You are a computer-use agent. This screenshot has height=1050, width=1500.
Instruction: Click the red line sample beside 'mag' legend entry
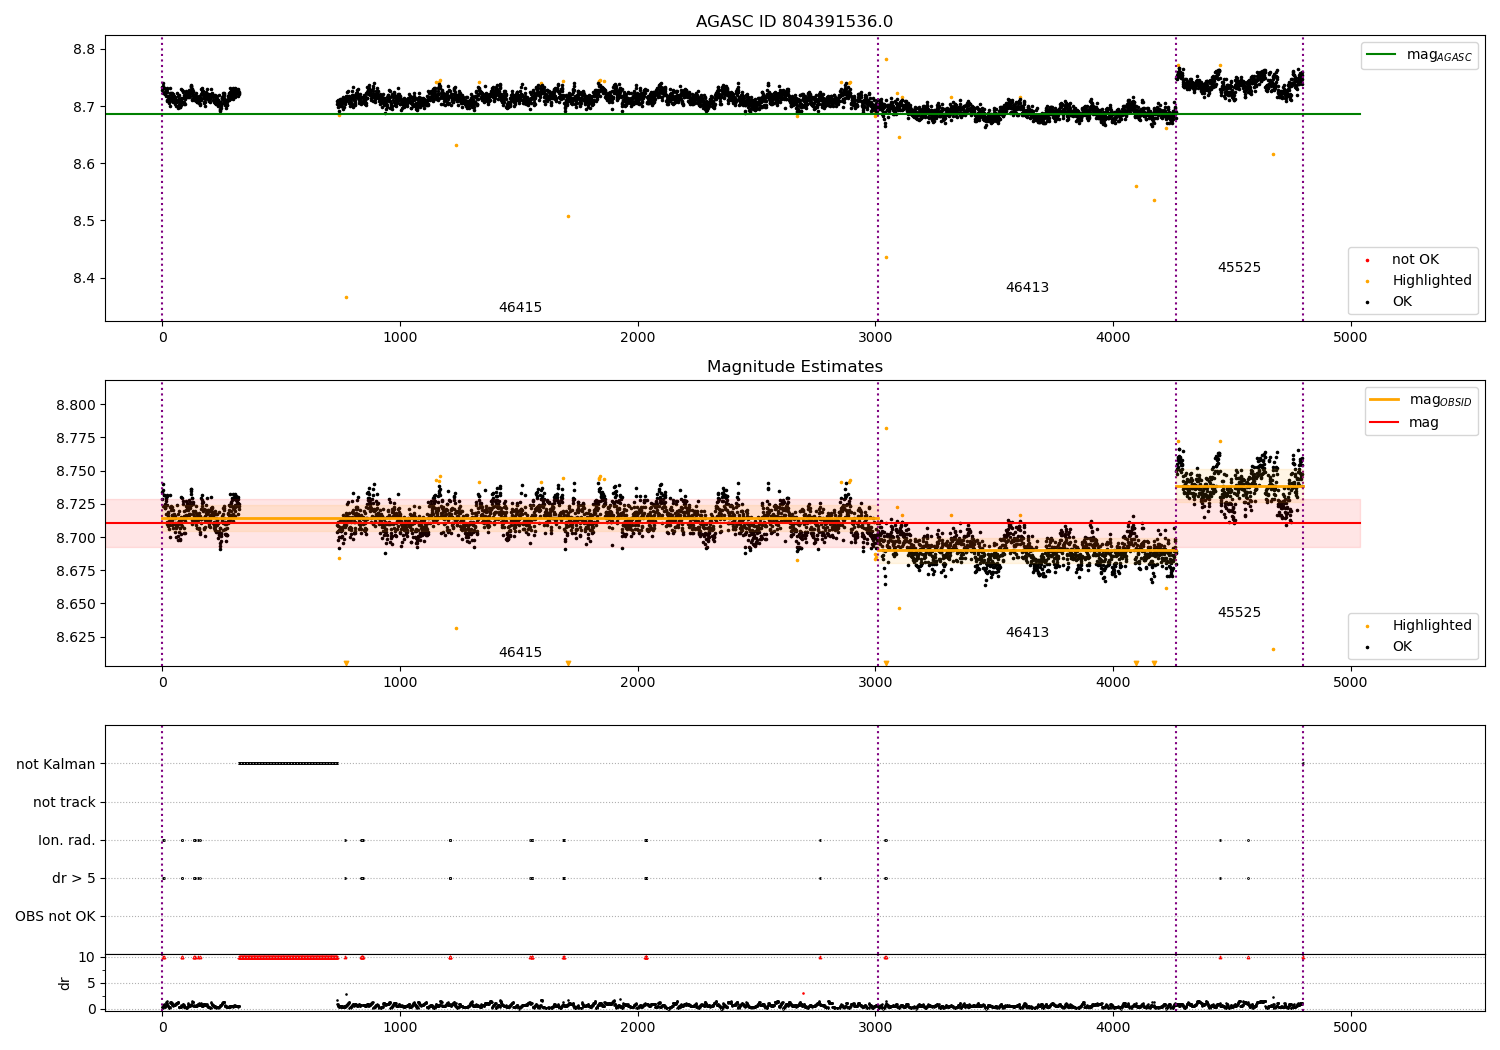tap(1384, 422)
